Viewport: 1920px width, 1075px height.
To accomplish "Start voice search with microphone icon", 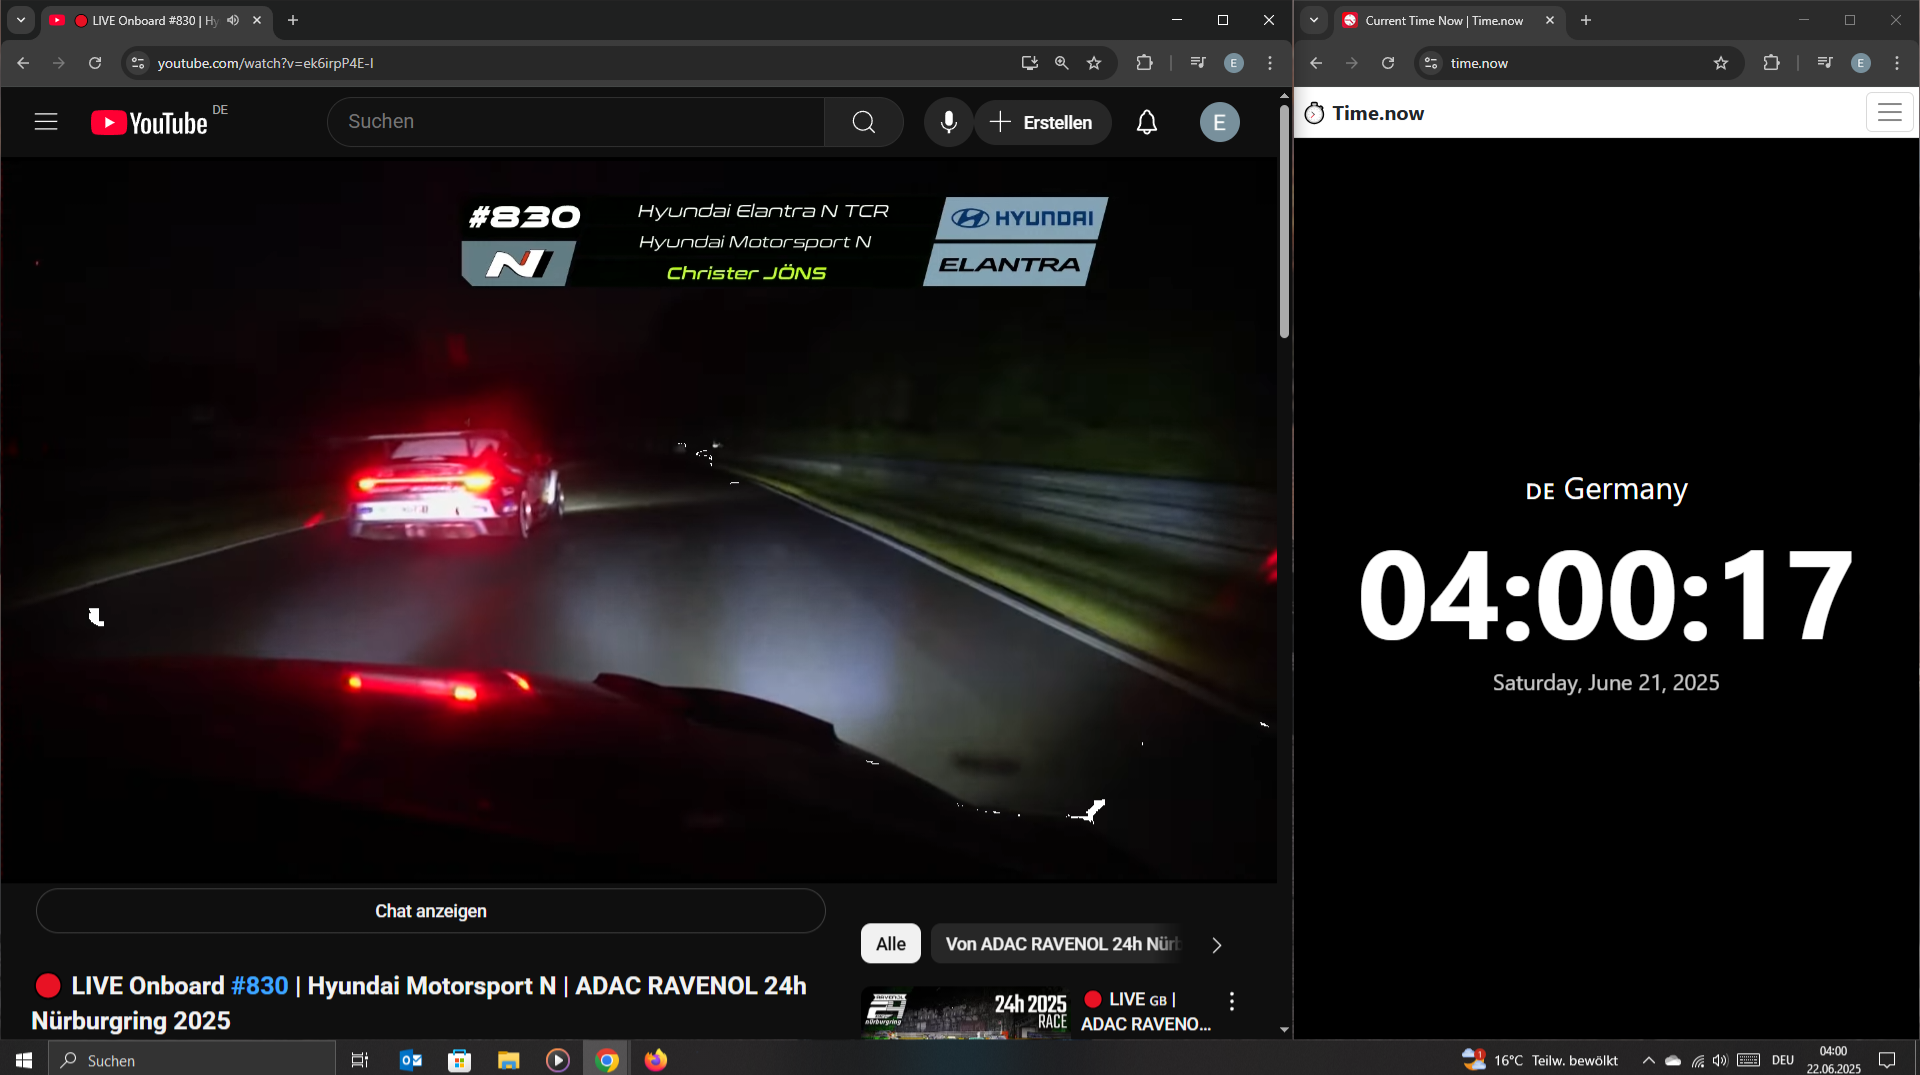I will (x=948, y=122).
